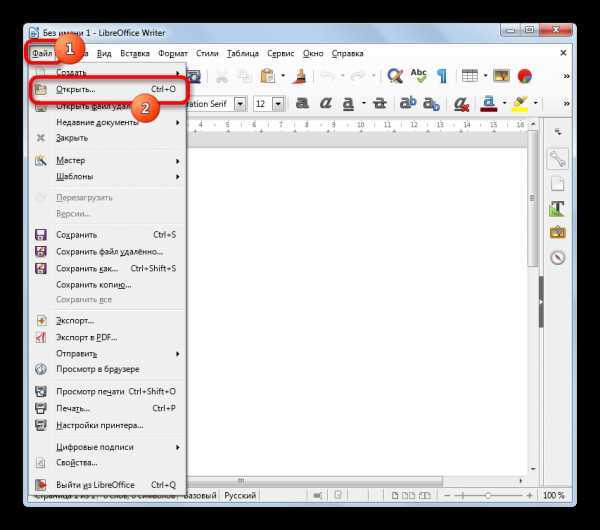Apply the yellow Highlighting Color marker
The height and width of the screenshot is (530, 600).
520,103
